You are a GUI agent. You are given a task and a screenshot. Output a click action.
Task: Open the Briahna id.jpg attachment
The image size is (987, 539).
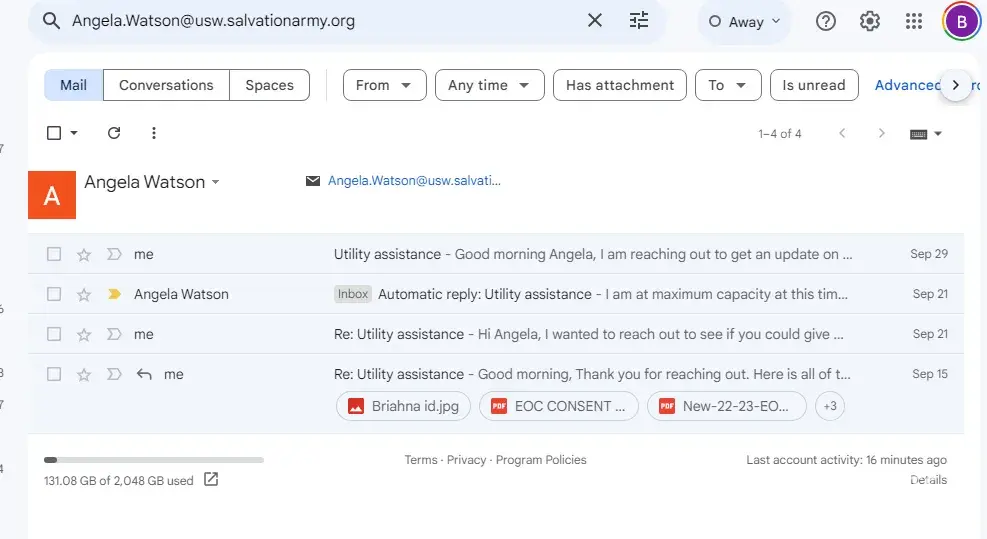[x=402, y=406]
